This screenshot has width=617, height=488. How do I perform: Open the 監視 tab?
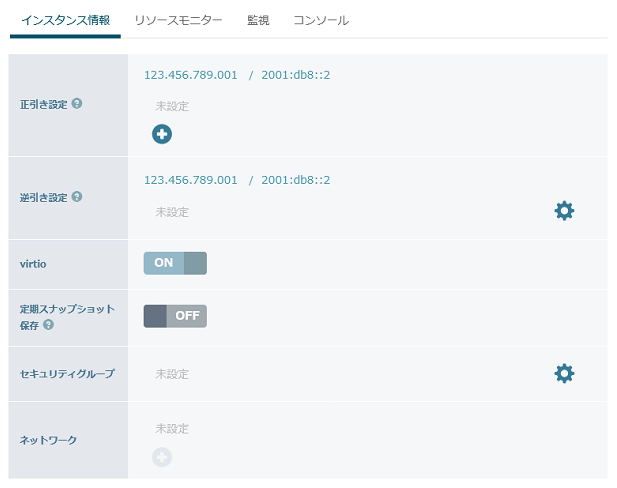pyautogui.click(x=258, y=20)
